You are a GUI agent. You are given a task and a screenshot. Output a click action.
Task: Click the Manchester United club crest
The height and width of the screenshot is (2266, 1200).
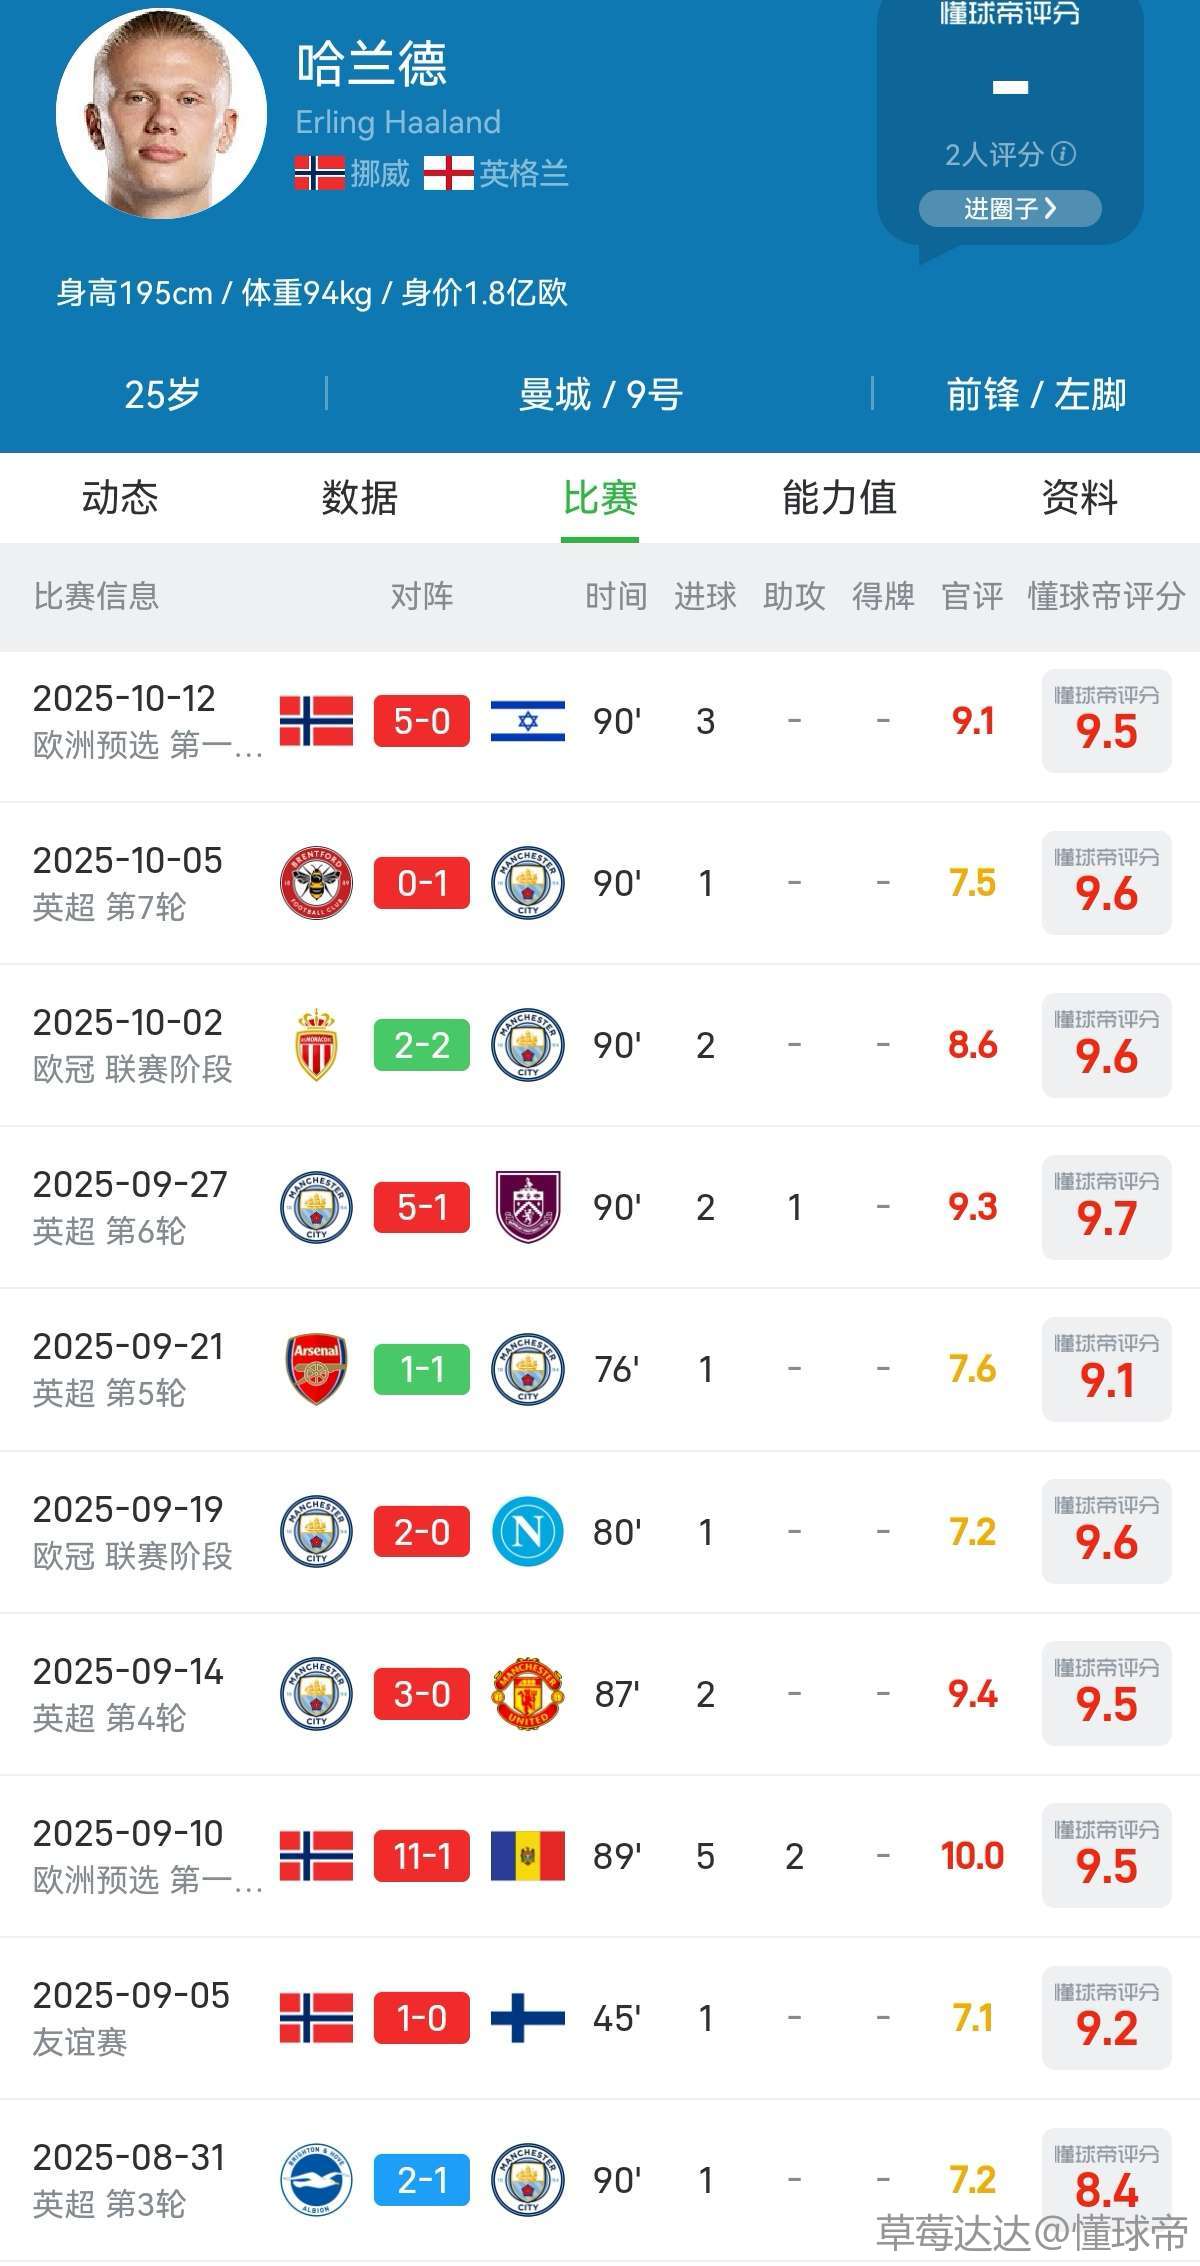528,1694
